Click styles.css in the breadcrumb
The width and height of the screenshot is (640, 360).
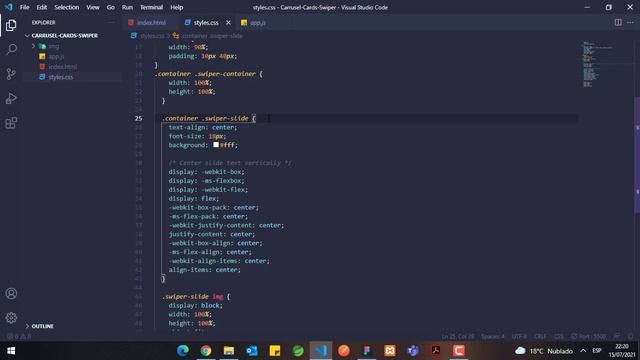[x=152, y=36]
